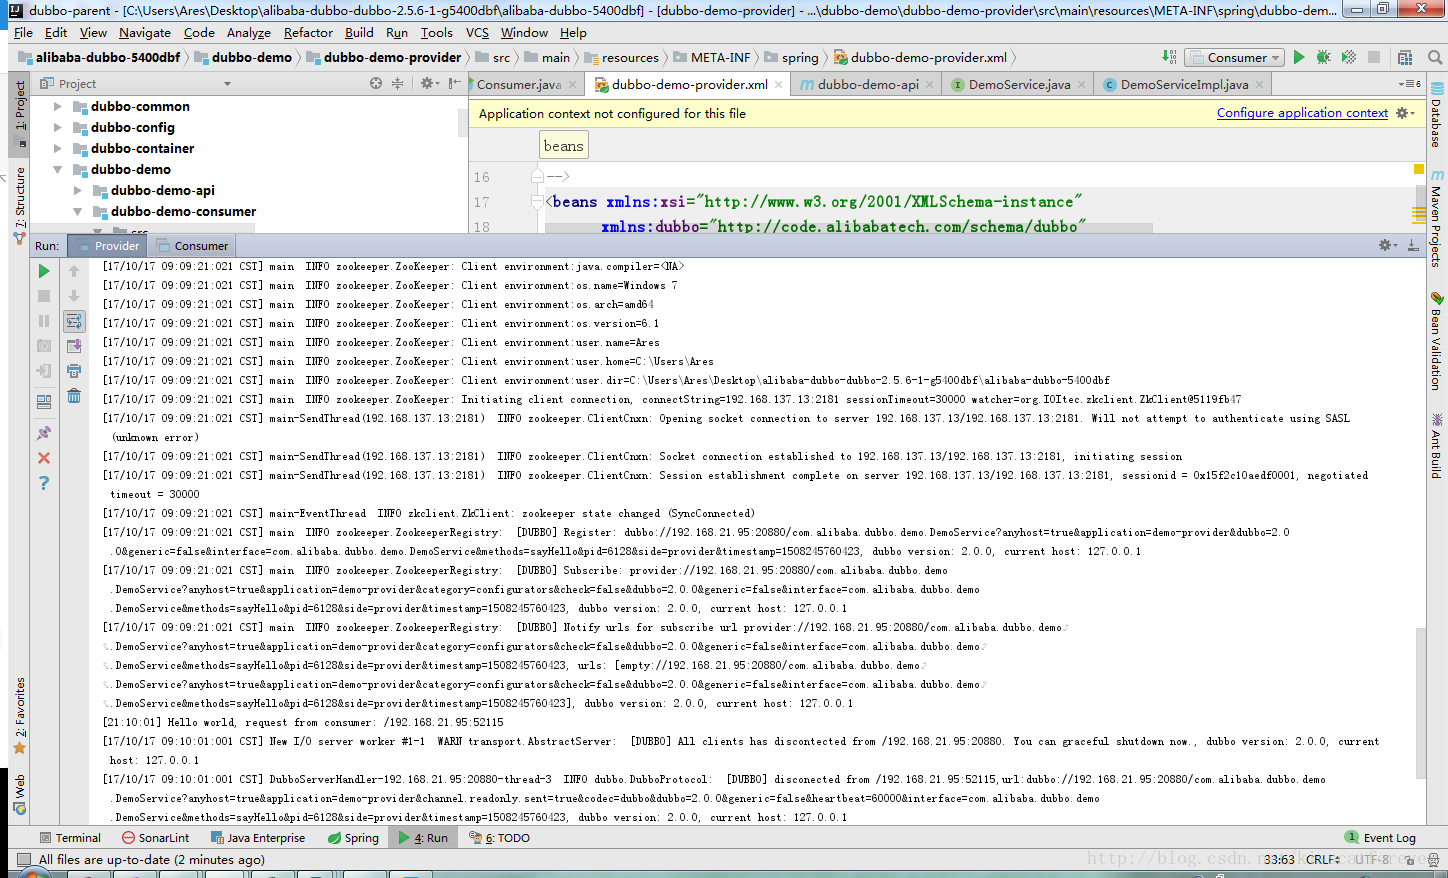
Task: Click the down stack trace arrow icon
Action: pos(74,296)
